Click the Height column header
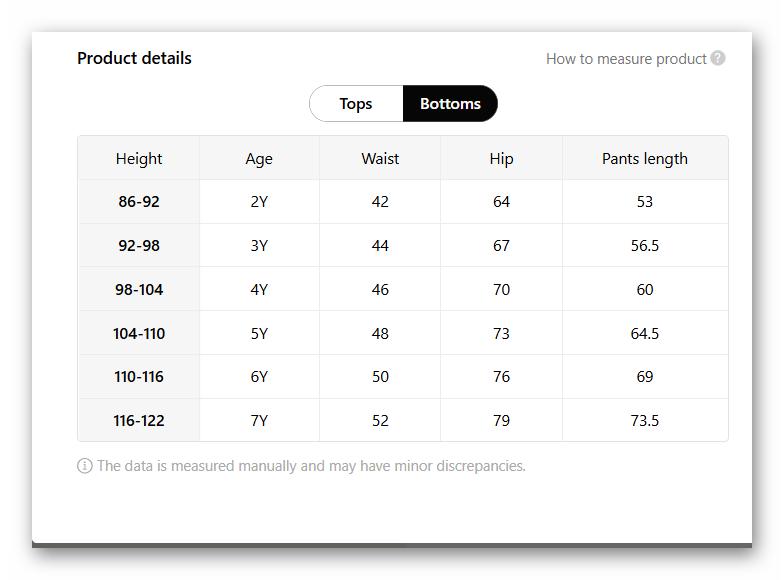 click(139, 158)
